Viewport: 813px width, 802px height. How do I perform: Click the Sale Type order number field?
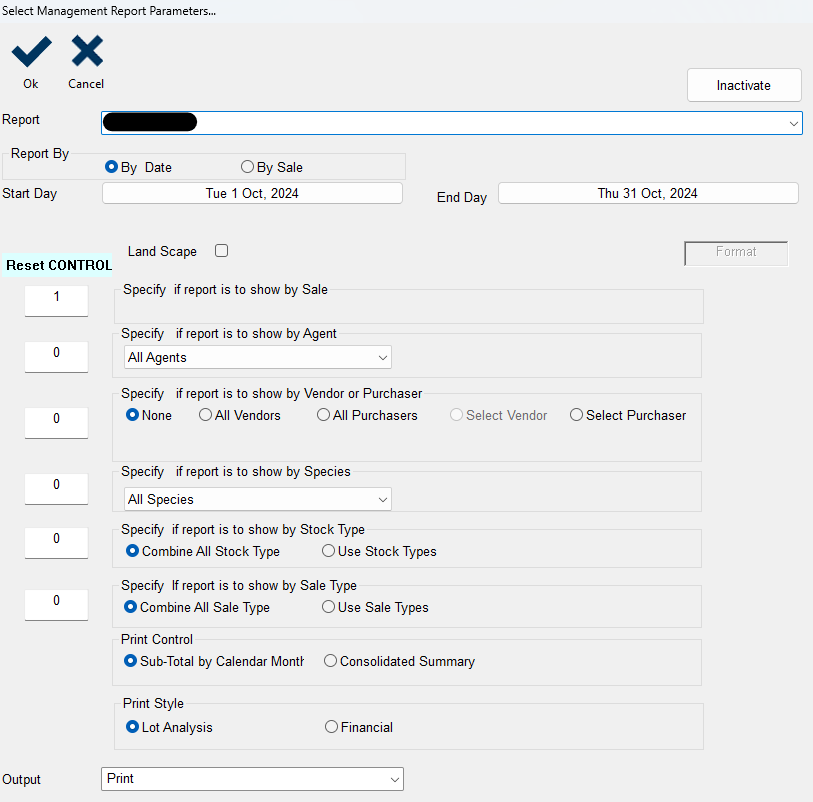click(57, 604)
